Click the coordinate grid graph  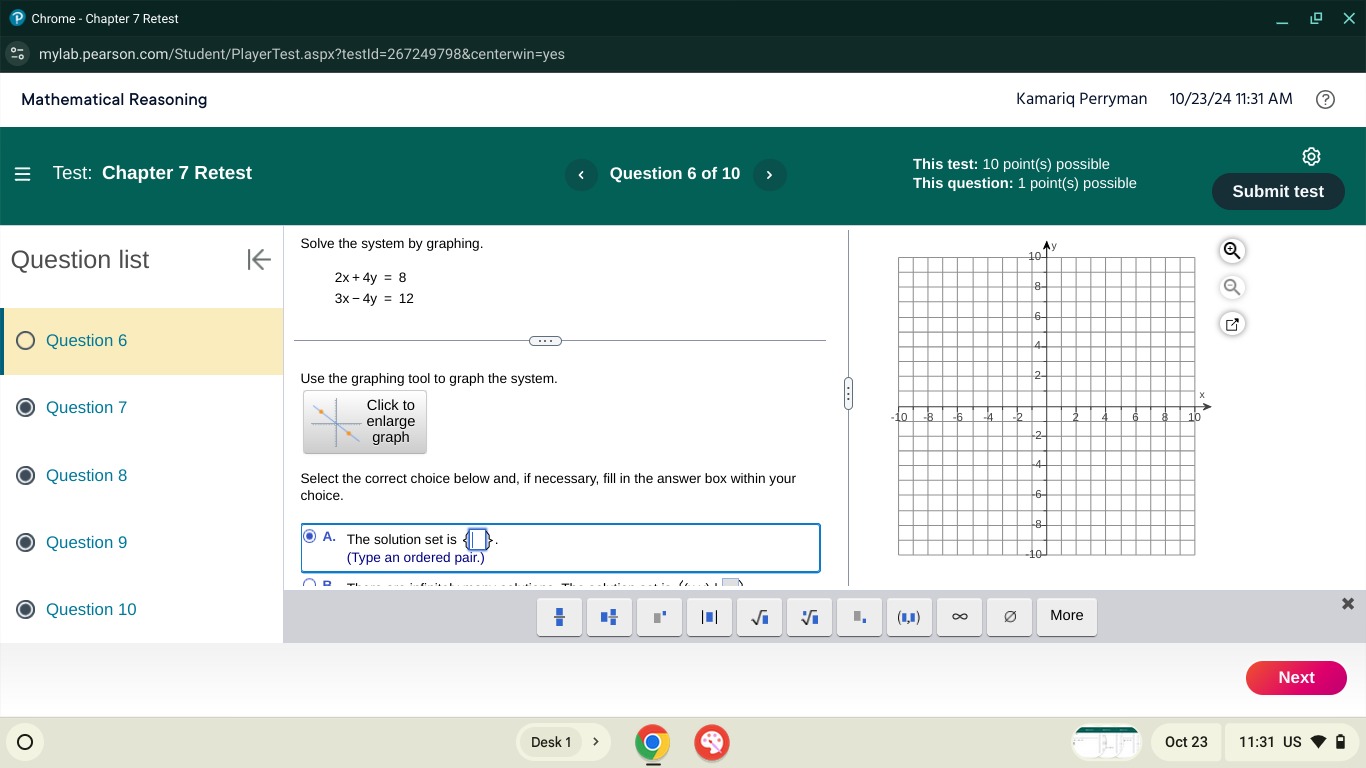point(1047,406)
